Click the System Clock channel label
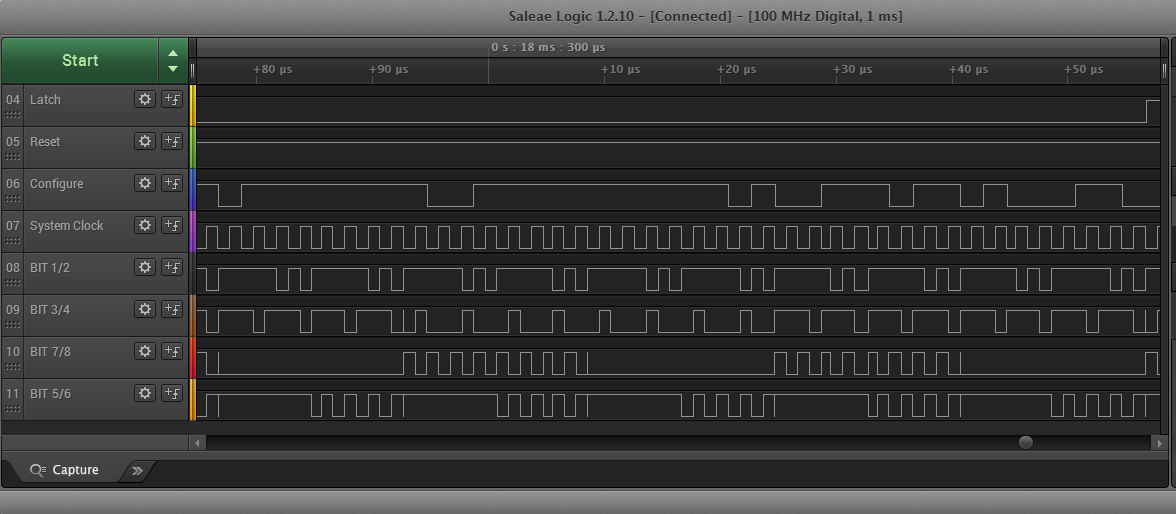Screen dimensions: 1176x514 [67, 226]
